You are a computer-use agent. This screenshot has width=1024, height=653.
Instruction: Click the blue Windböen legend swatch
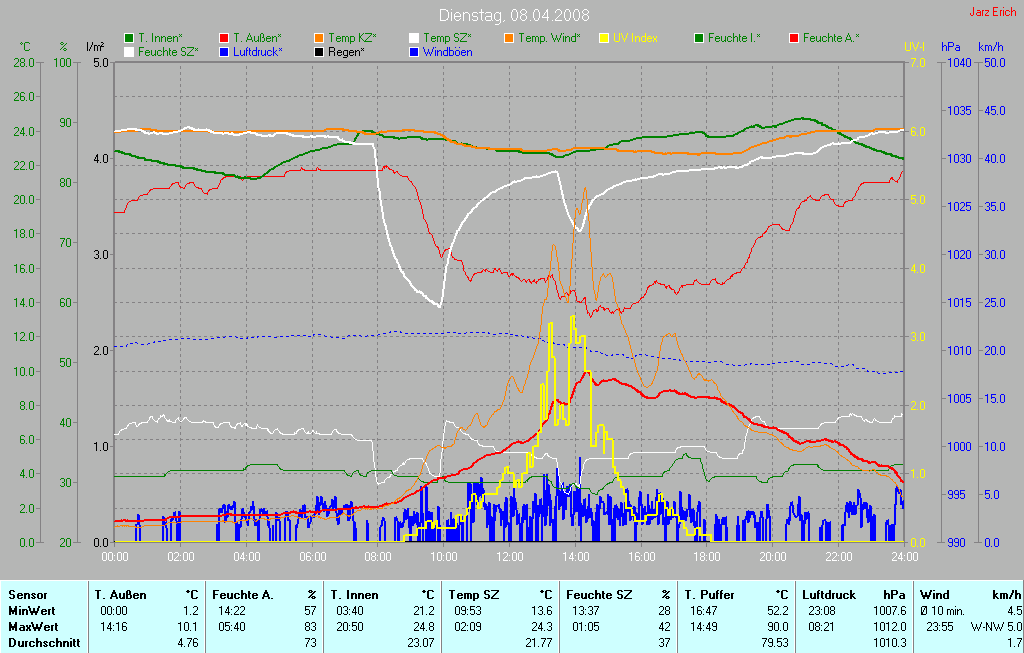tap(414, 51)
